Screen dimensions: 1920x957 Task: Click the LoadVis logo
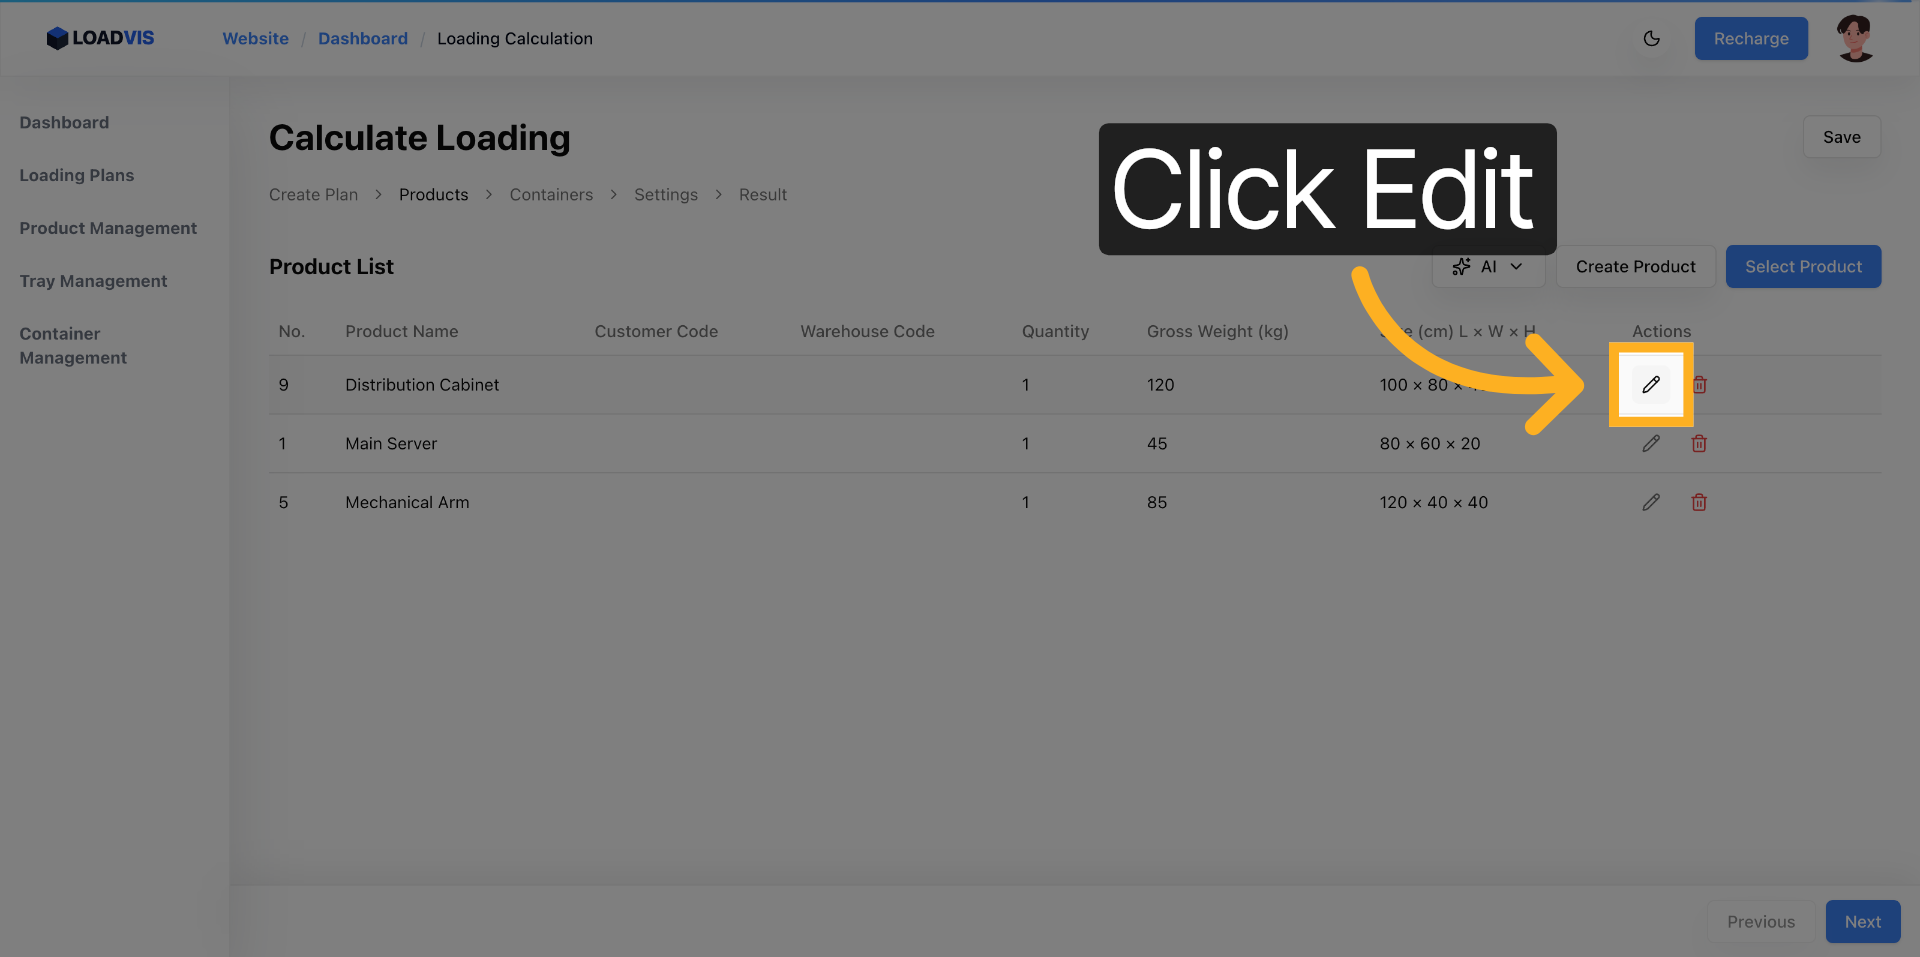point(100,38)
